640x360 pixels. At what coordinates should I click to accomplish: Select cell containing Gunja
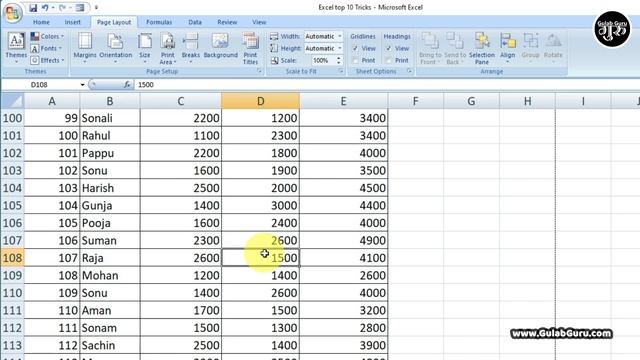click(x=110, y=206)
